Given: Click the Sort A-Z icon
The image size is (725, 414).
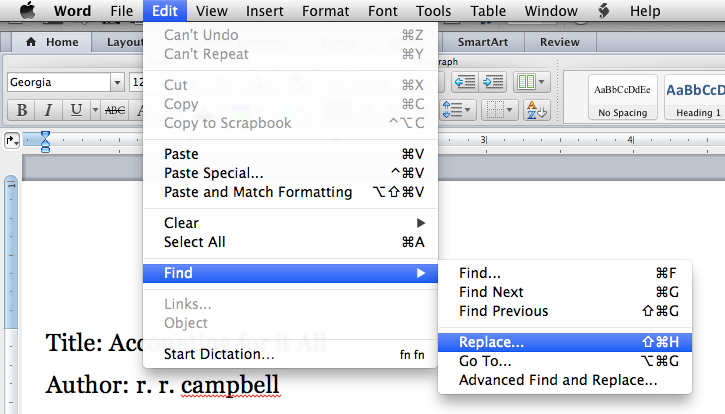Looking at the screenshot, I should 537,110.
